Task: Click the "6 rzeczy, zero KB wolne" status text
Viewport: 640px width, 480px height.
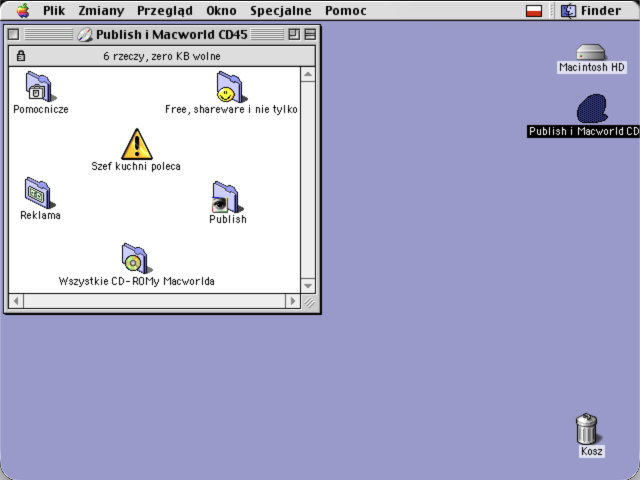Action: (162, 56)
